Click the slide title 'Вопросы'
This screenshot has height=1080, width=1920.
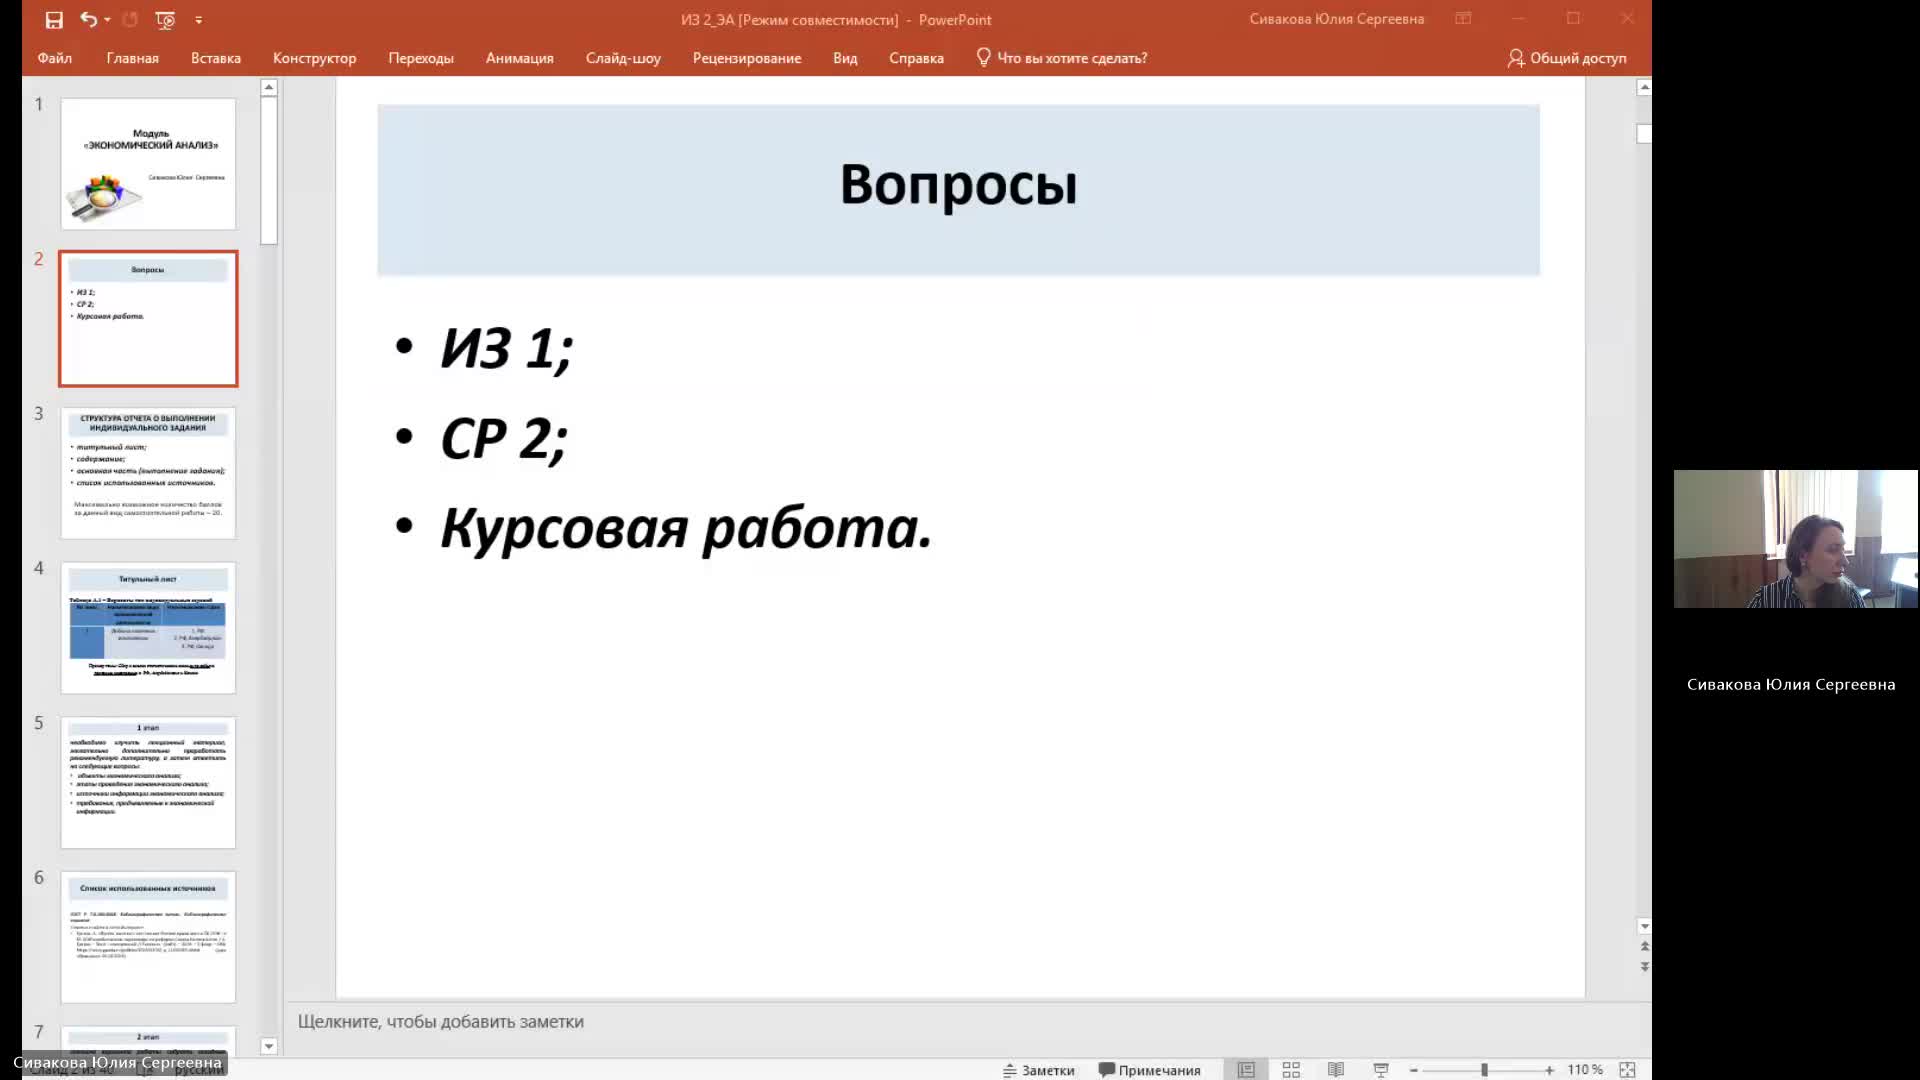(x=958, y=185)
